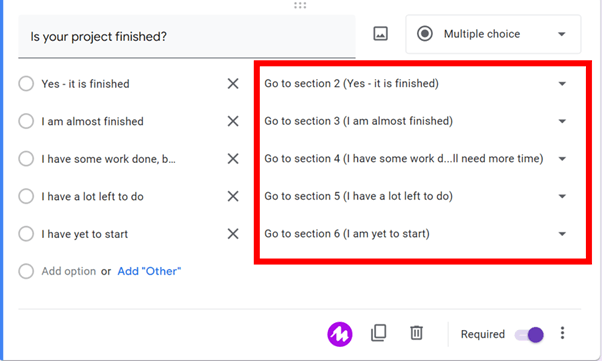Choose the "I am almost finished" radio button
Image resolution: width=602 pixels, height=361 pixels.
click(26, 121)
